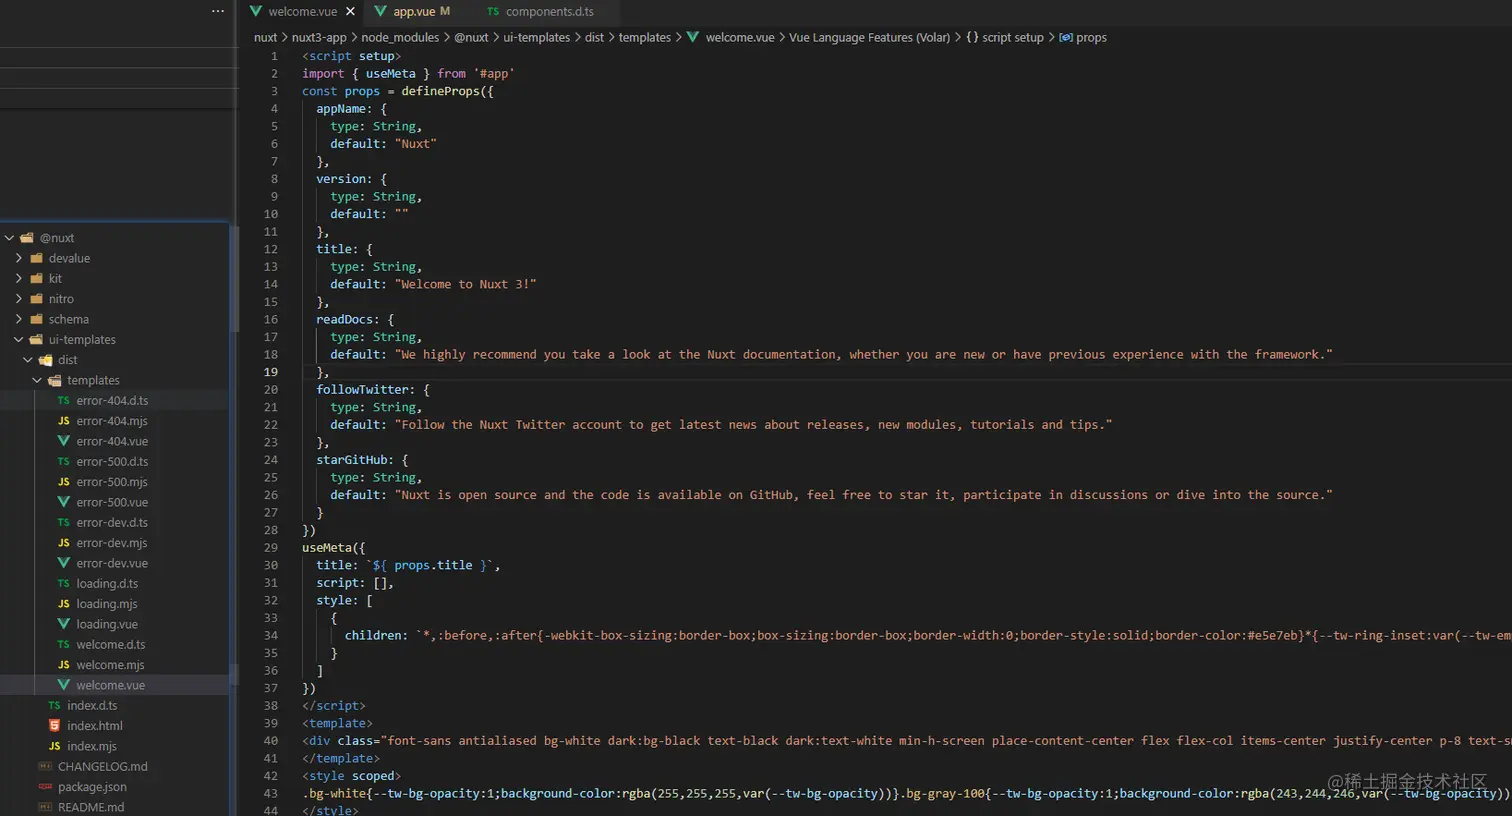The height and width of the screenshot is (816, 1512).
Task: Switch to the app.vue editor tab
Action: [x=412, y=12]
